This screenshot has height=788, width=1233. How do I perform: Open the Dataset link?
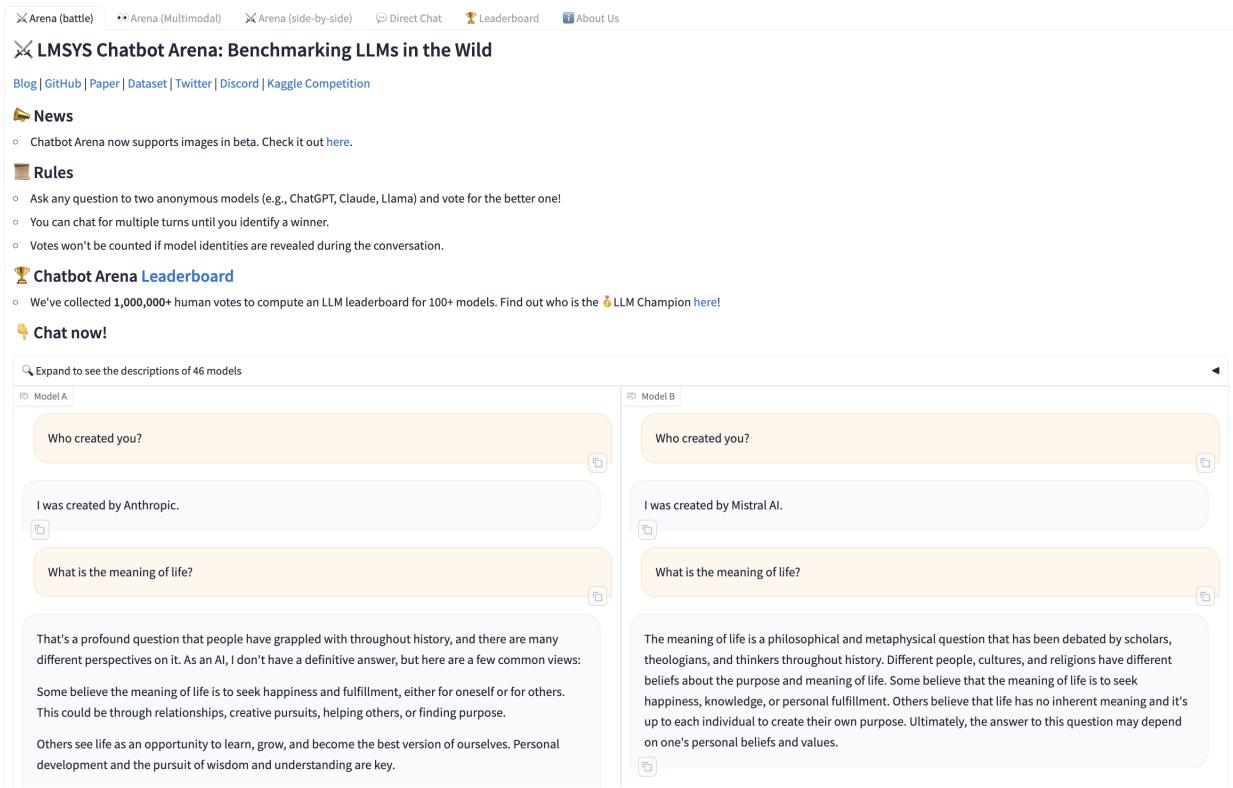(x=147, y=84)
